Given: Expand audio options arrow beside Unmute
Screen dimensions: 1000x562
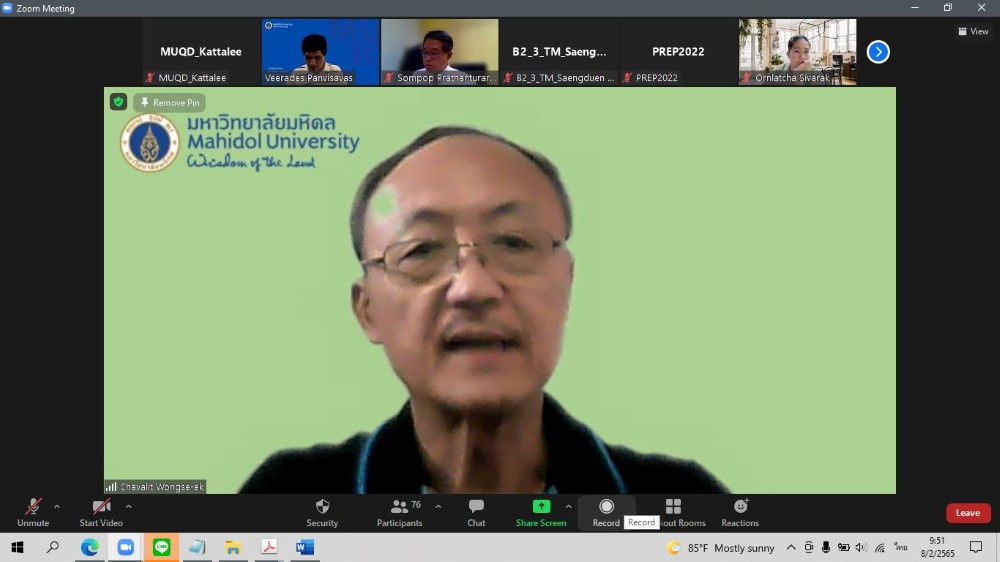Looking at the screenshot, I should click(x=57, y=506).
